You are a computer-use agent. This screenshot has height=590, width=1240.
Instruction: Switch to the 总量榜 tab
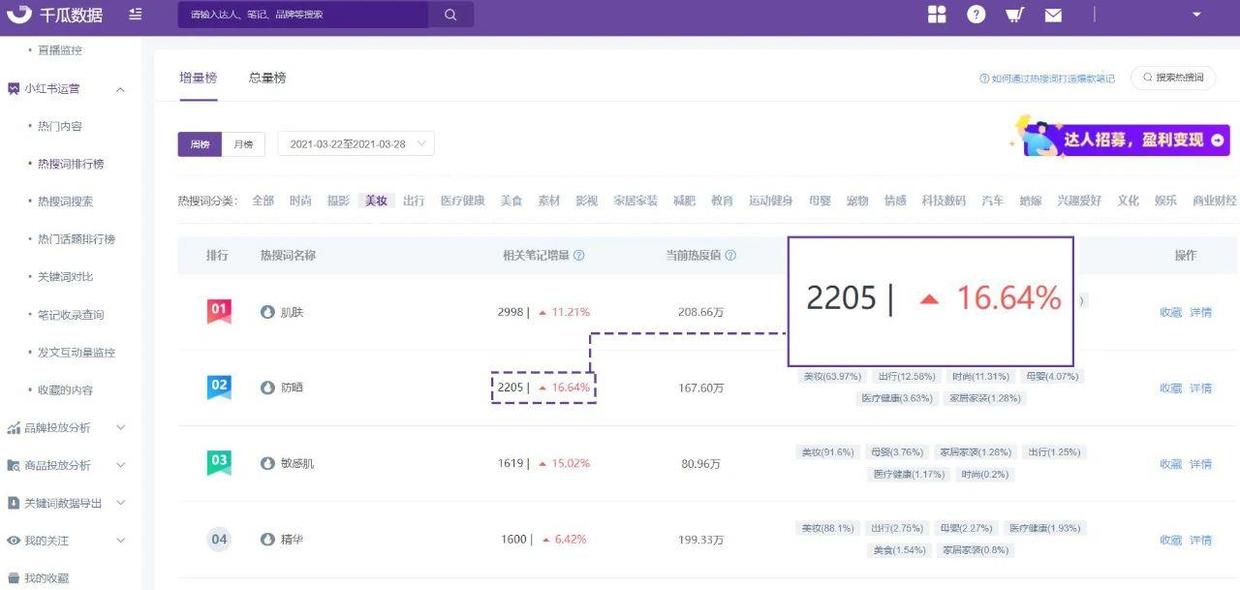(x=267, y=78)
